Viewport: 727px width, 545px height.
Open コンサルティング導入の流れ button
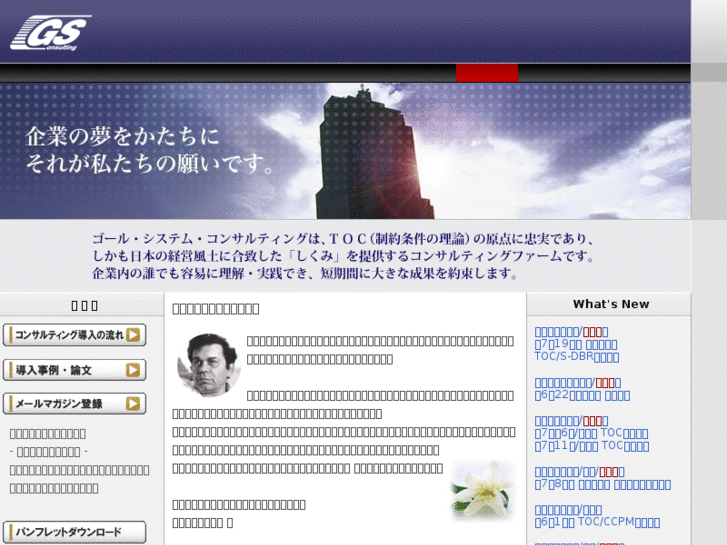75,335
